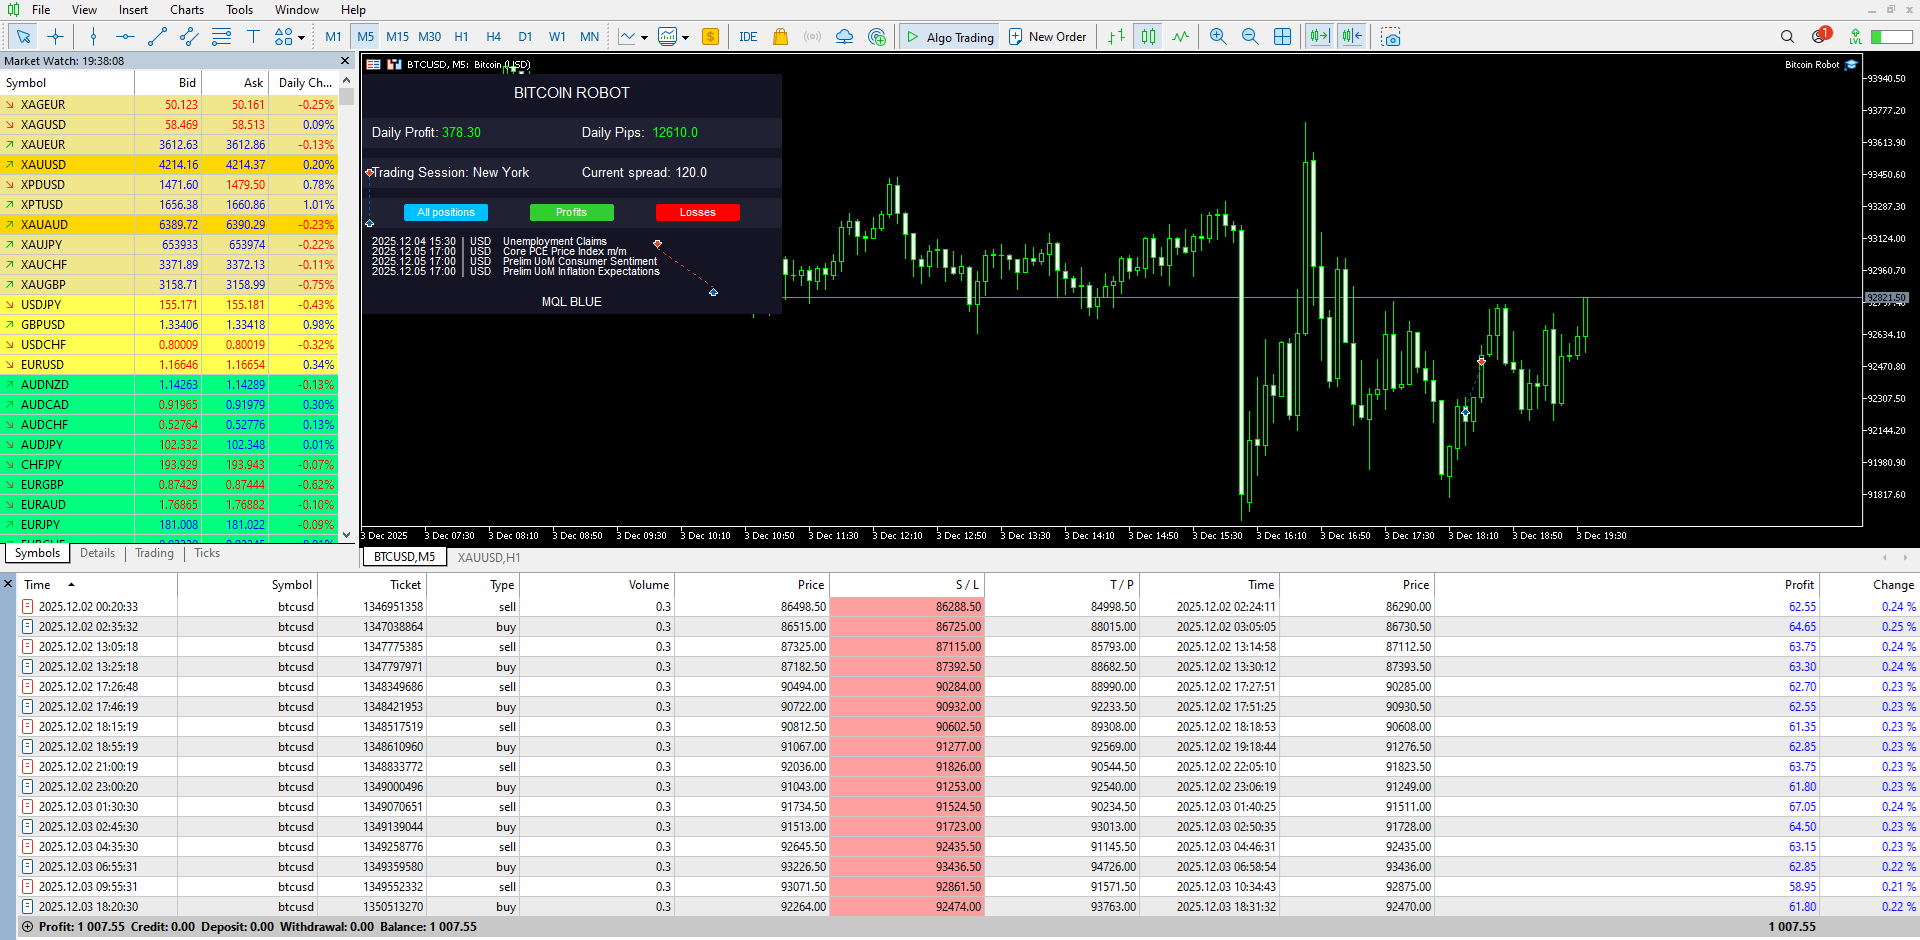Toggle the Algo Trading button
Image resolution: width=1920 pixels, height=940 pixels.
[x=950, y=37]
